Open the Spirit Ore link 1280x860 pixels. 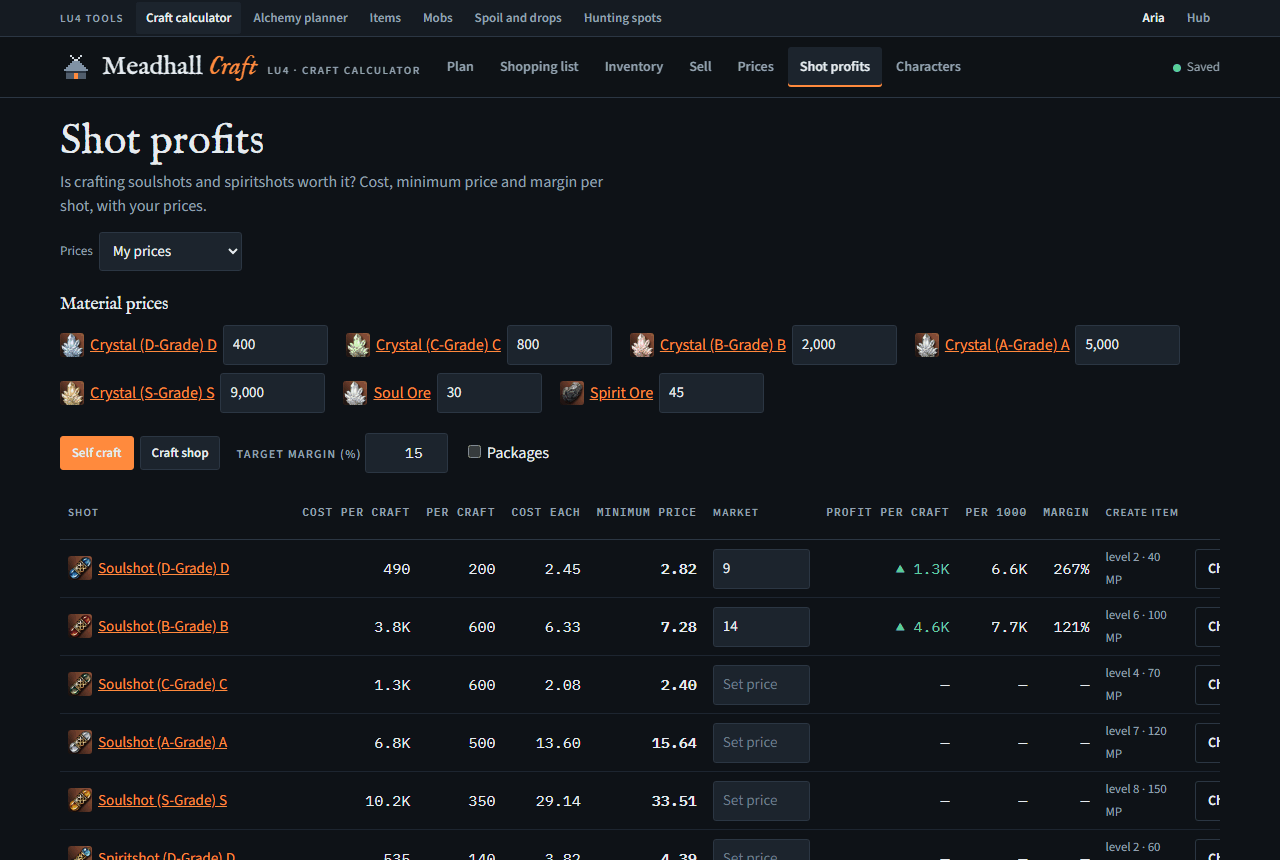click(621, 393)
